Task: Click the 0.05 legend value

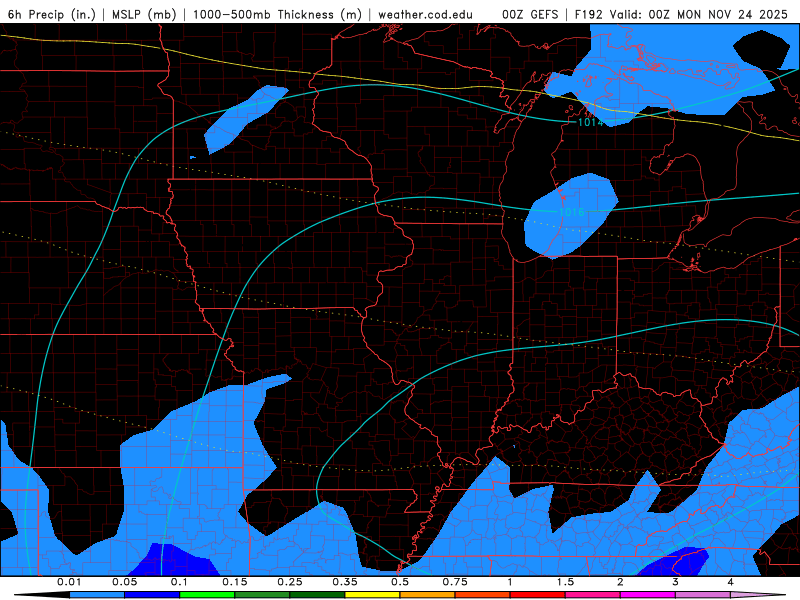Action: click(124, 582)
